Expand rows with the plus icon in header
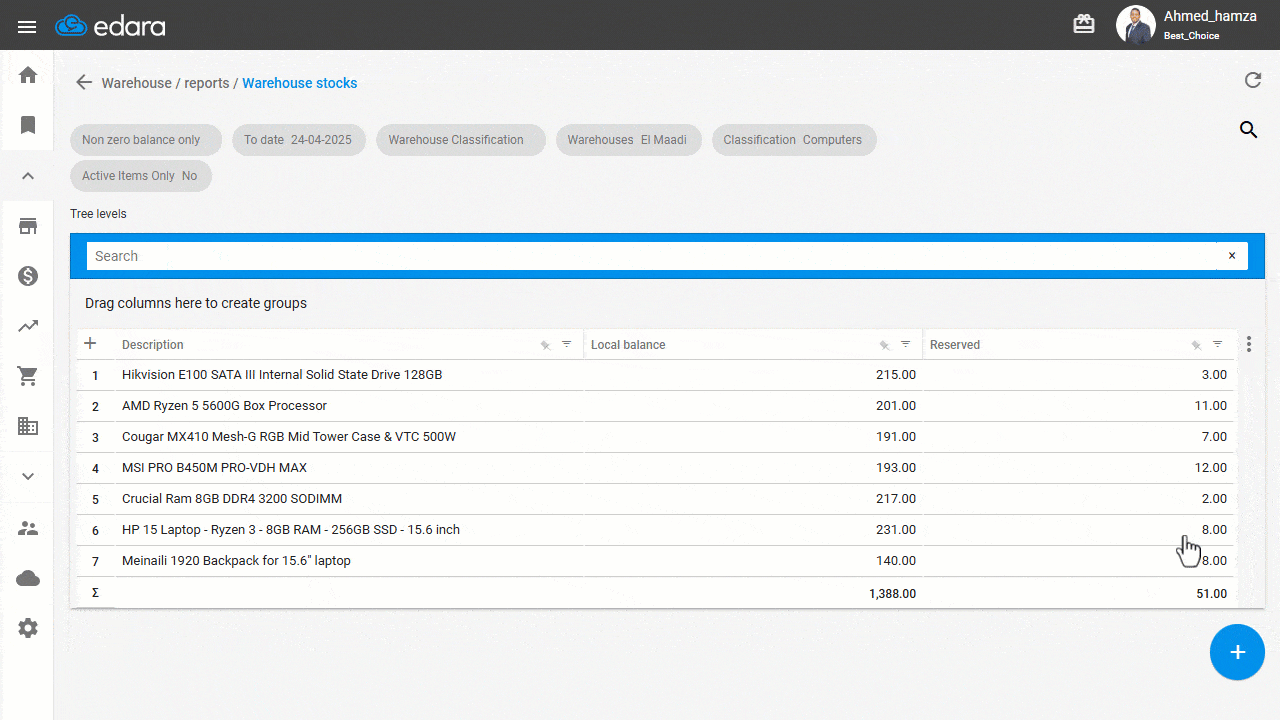Screen dimensions: 1280x720 click(x=90, y=344)
